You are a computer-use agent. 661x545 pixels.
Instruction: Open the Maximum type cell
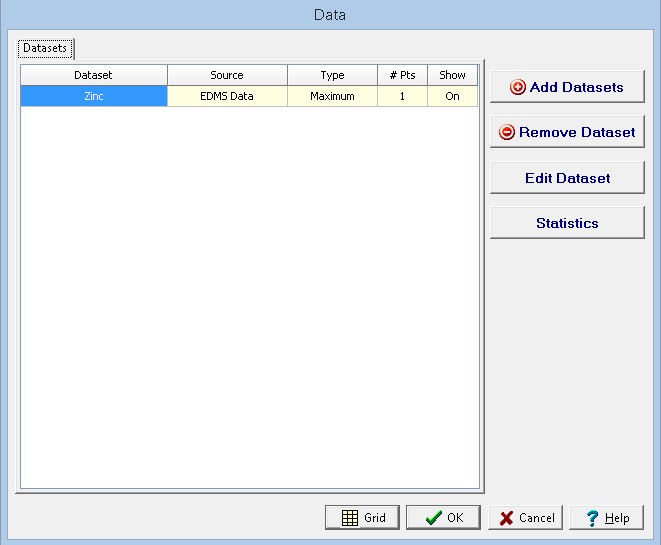(332, 96)
